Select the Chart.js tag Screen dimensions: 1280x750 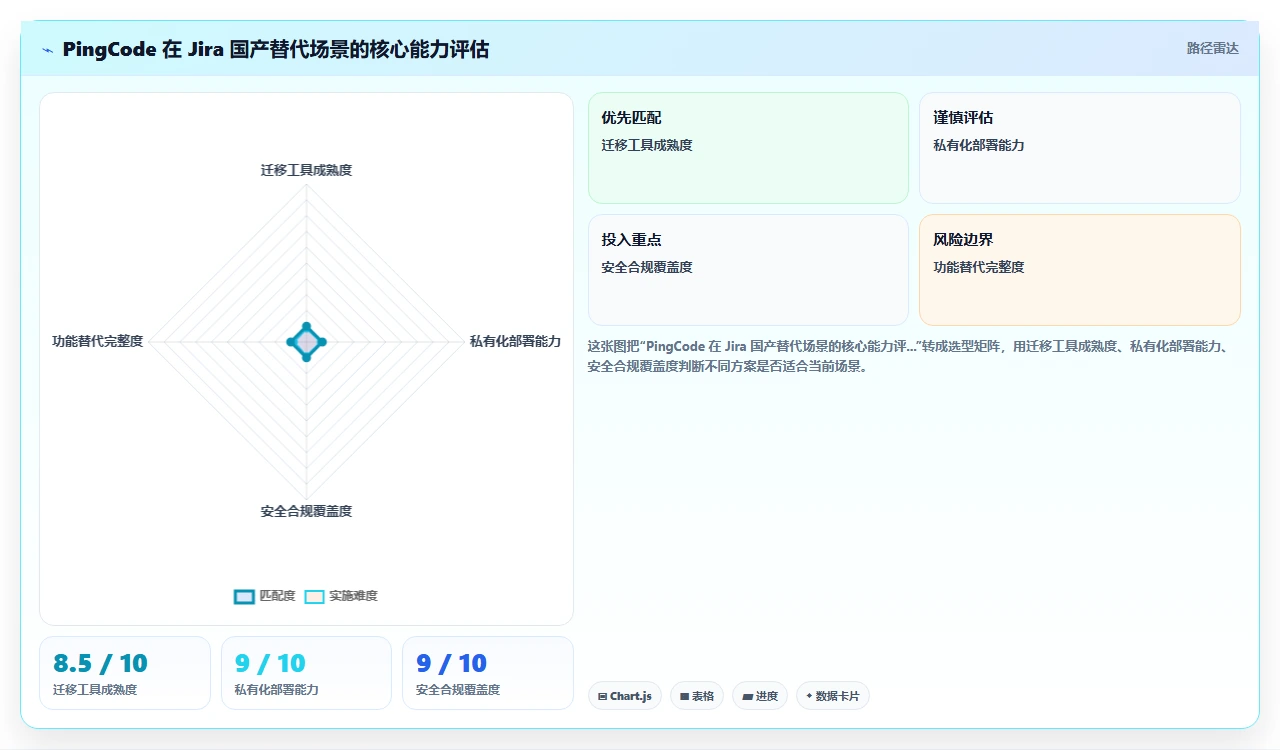[625, 696]
